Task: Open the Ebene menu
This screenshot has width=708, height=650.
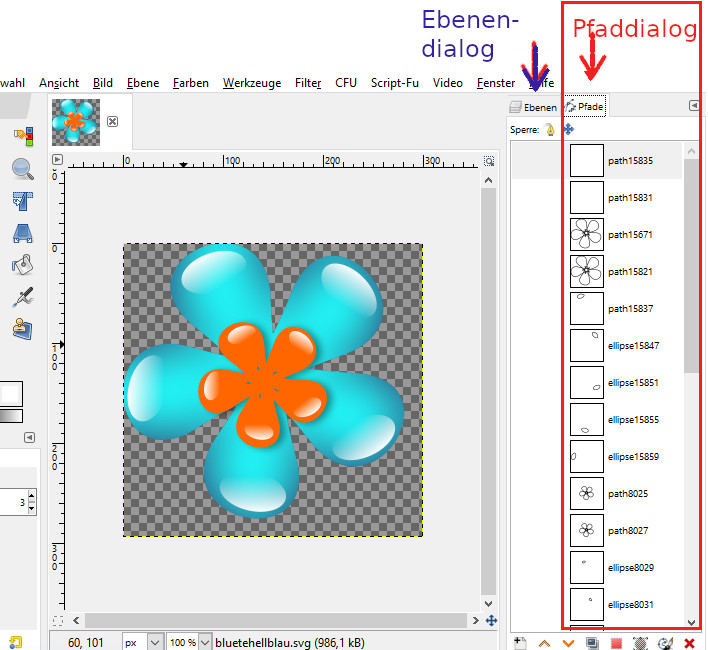Action: 143,83
